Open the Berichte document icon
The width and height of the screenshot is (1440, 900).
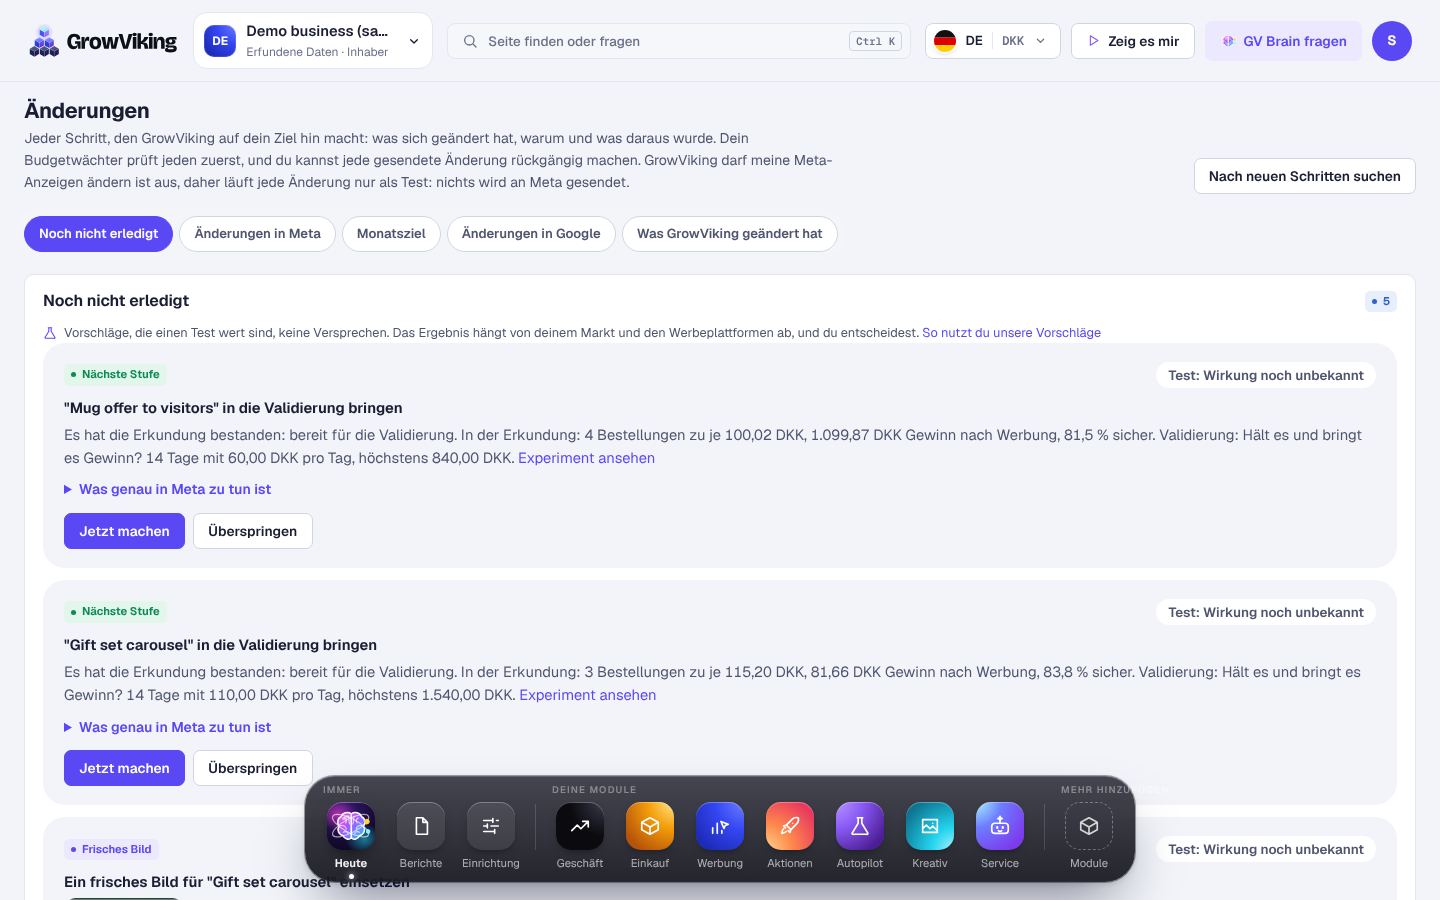coord(421,827)
